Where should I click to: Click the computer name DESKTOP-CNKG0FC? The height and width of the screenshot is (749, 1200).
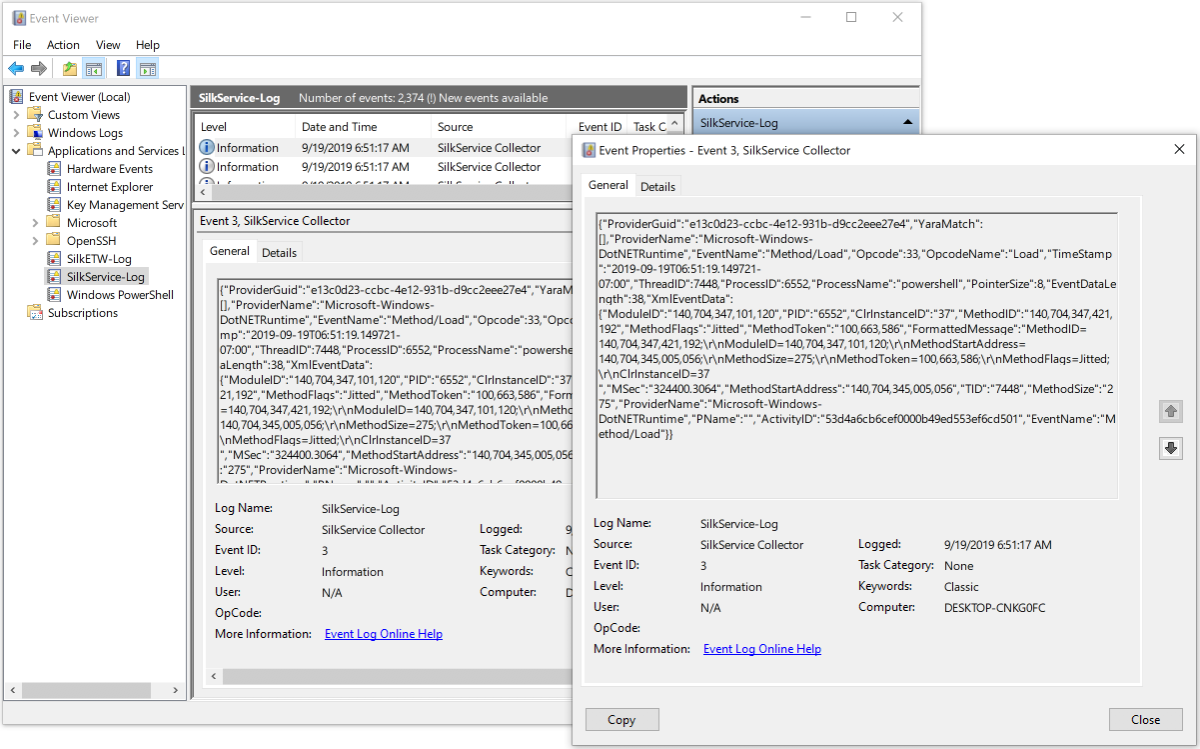995,607
